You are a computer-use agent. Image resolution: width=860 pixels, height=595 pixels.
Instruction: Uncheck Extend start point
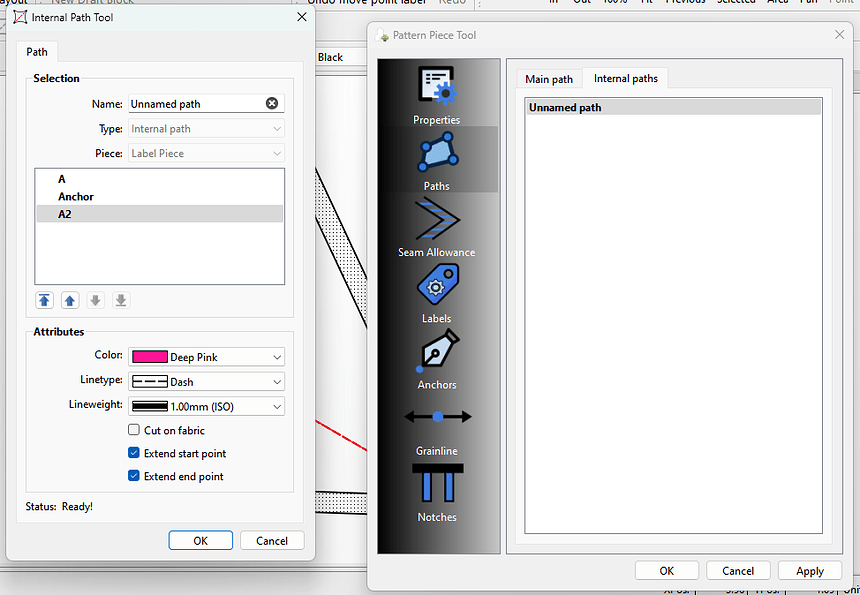pyautogui.click(x=134, y=453)
